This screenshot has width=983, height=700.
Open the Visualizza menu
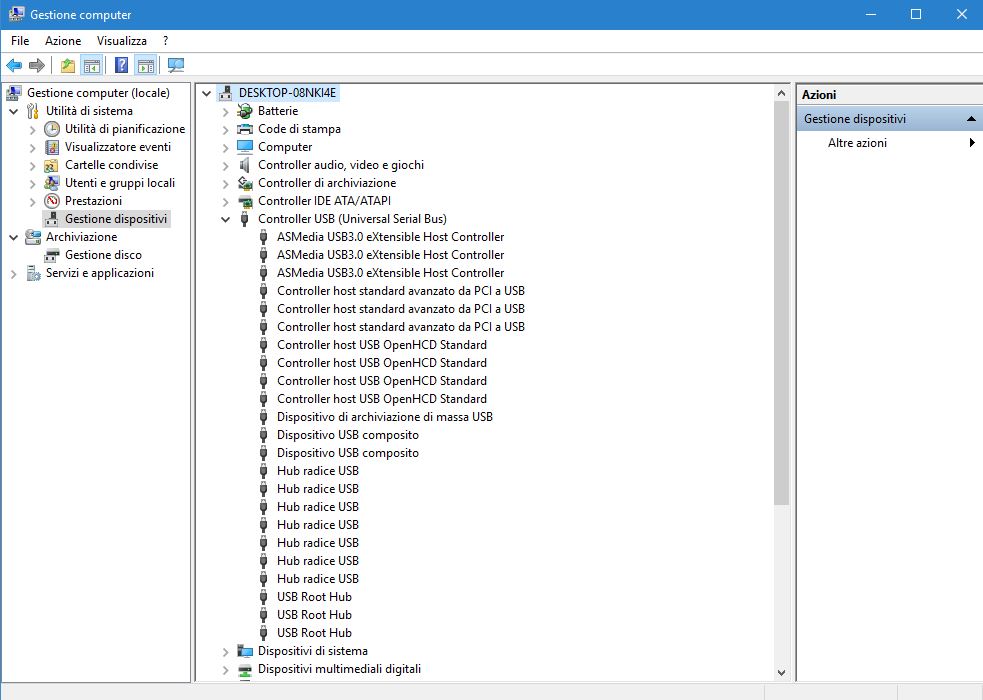(x=122, y=41)
